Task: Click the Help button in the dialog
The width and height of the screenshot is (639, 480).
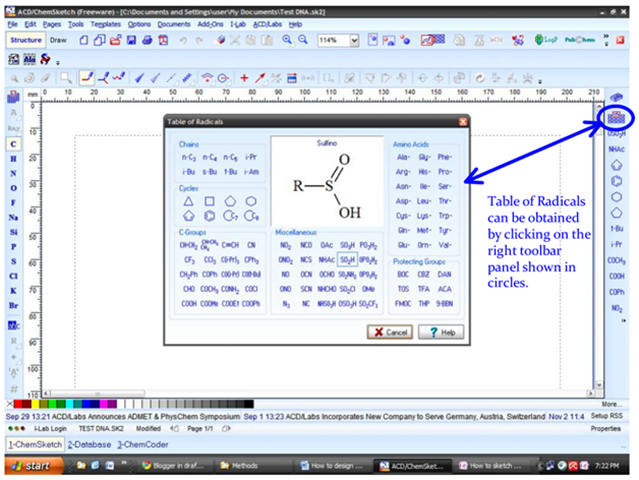Action: pos(441,332)
